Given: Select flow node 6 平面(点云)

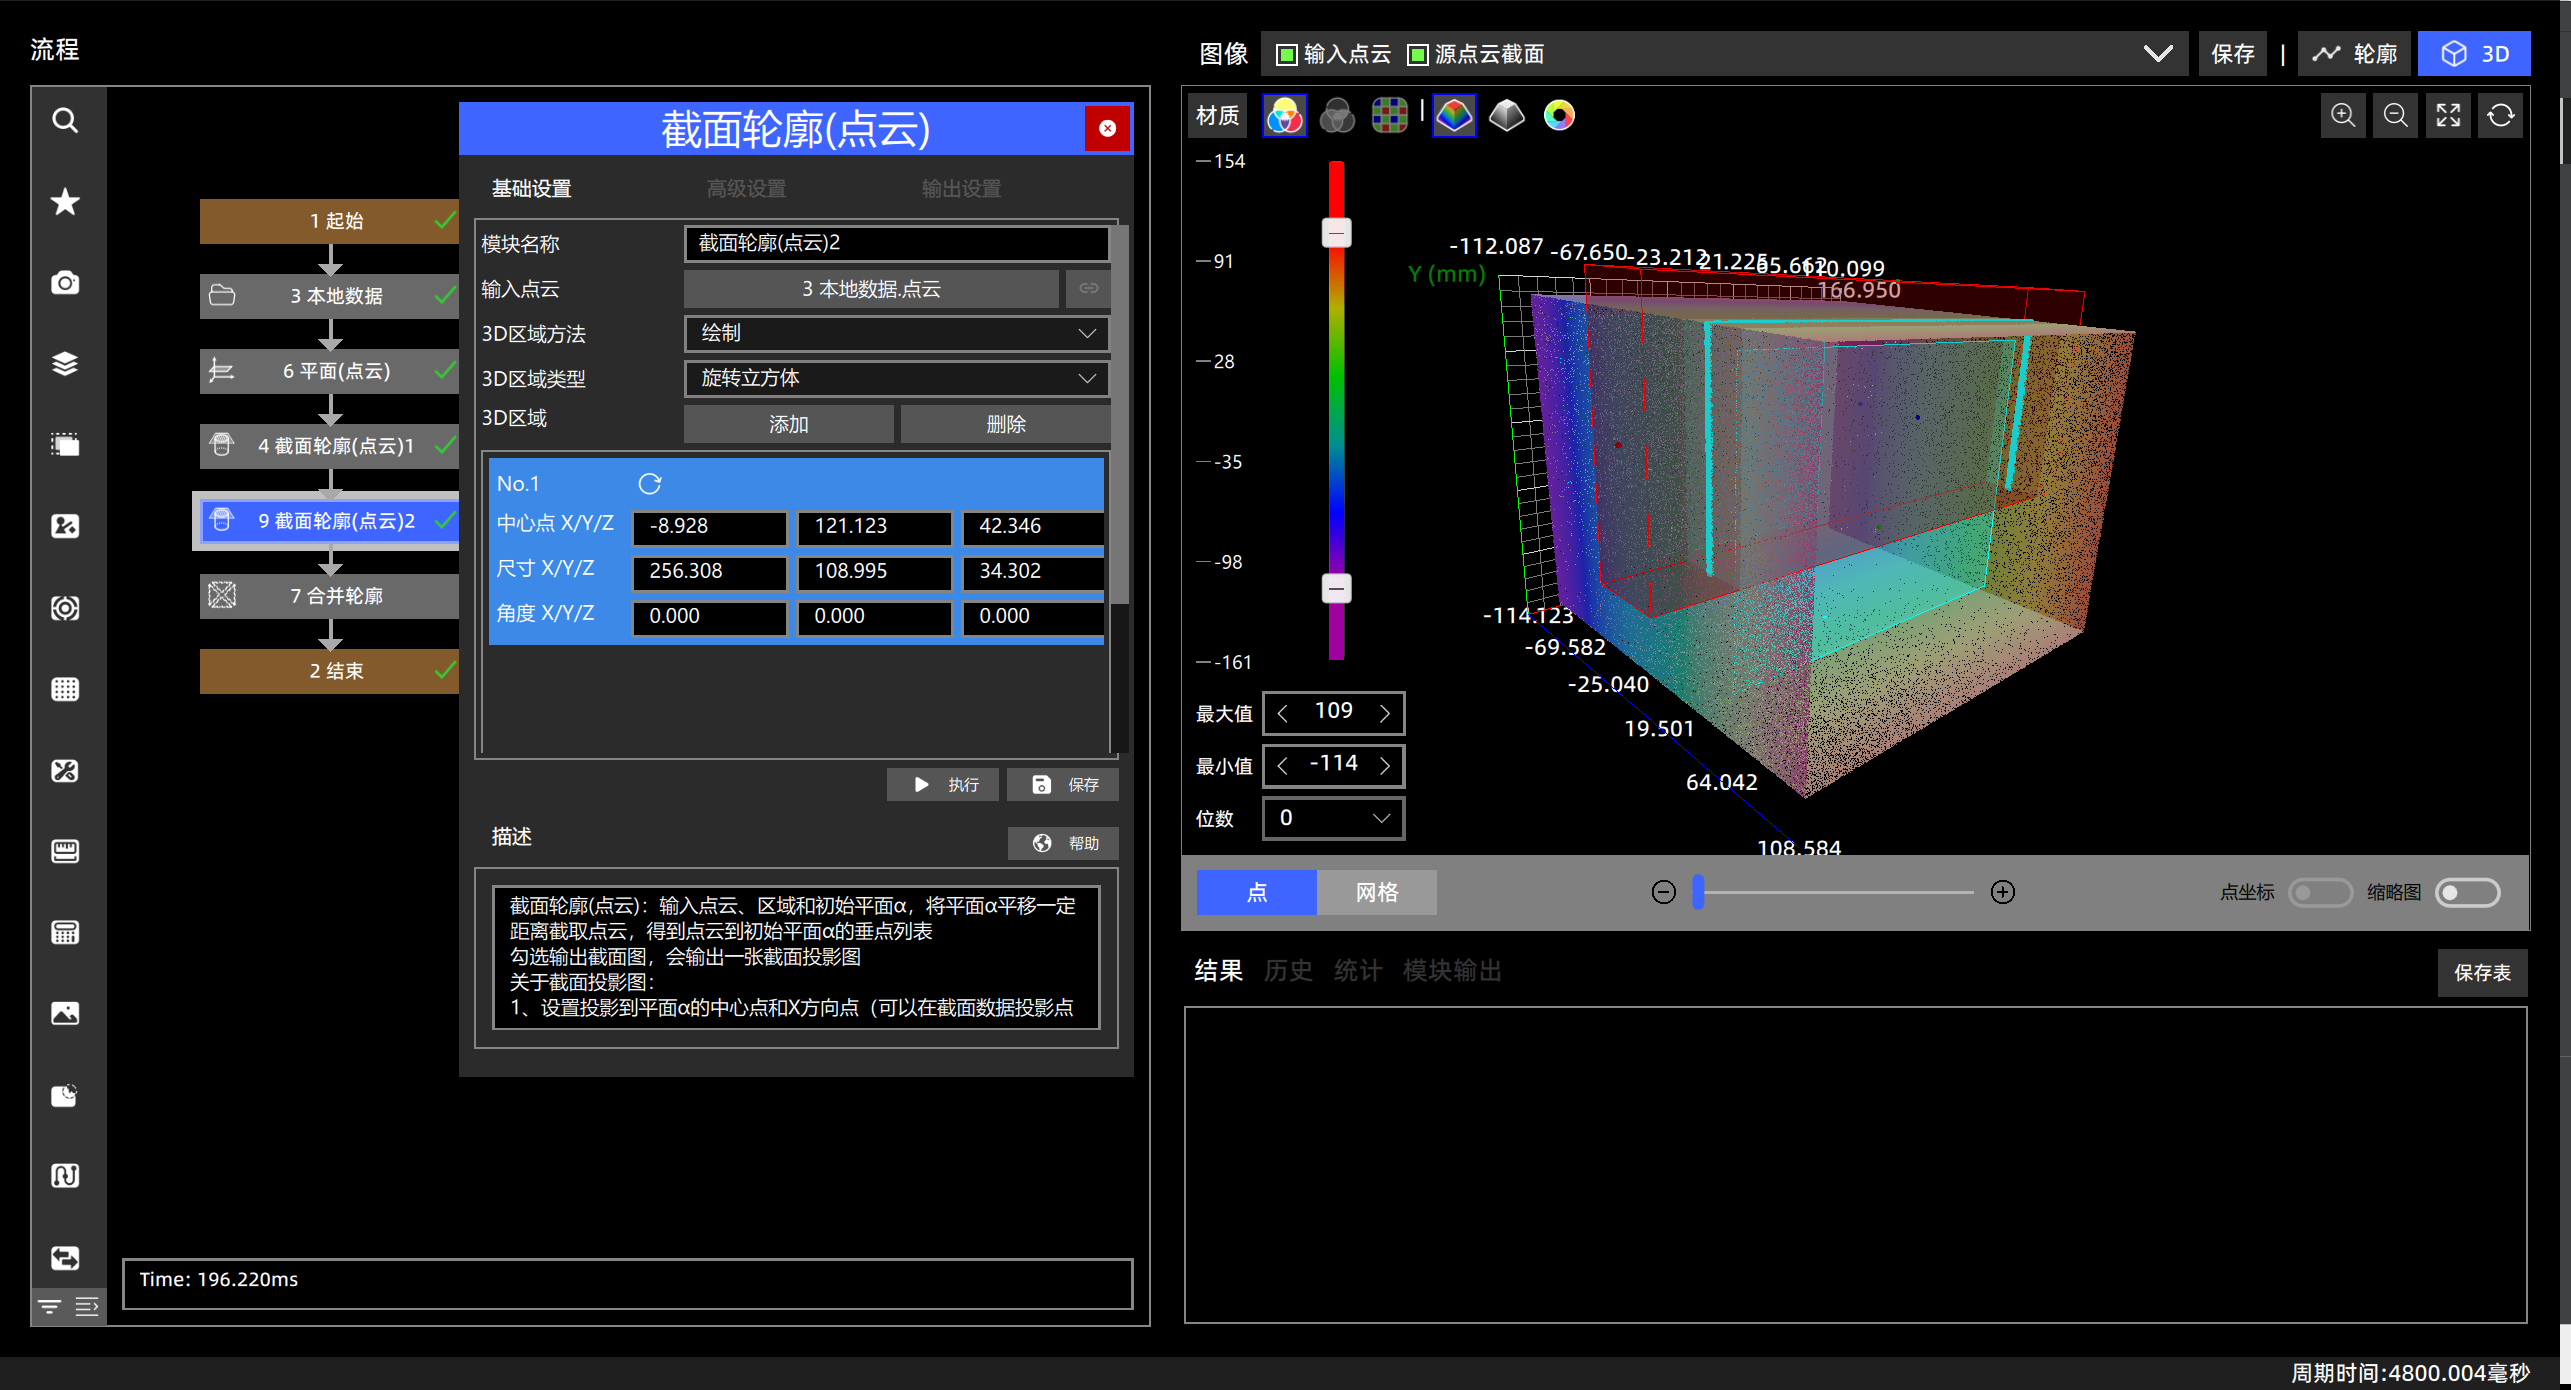Looking at the screenshot, I should (x=330, y=371).
